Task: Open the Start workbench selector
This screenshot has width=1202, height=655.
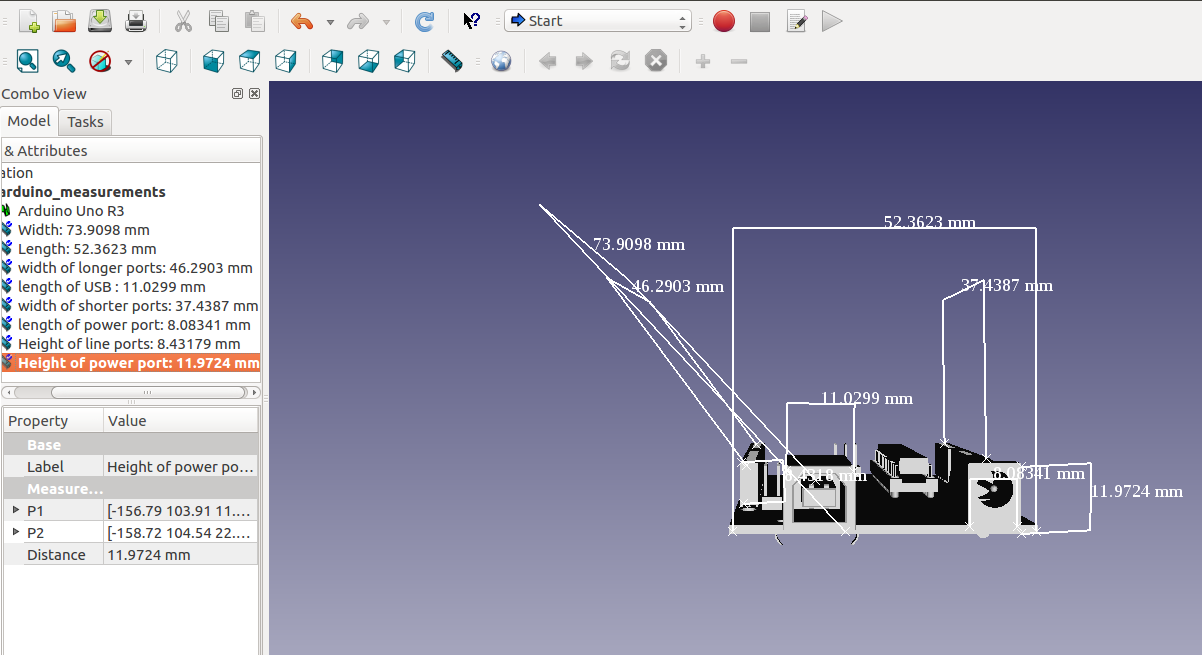Action: (x=598, y=20)
